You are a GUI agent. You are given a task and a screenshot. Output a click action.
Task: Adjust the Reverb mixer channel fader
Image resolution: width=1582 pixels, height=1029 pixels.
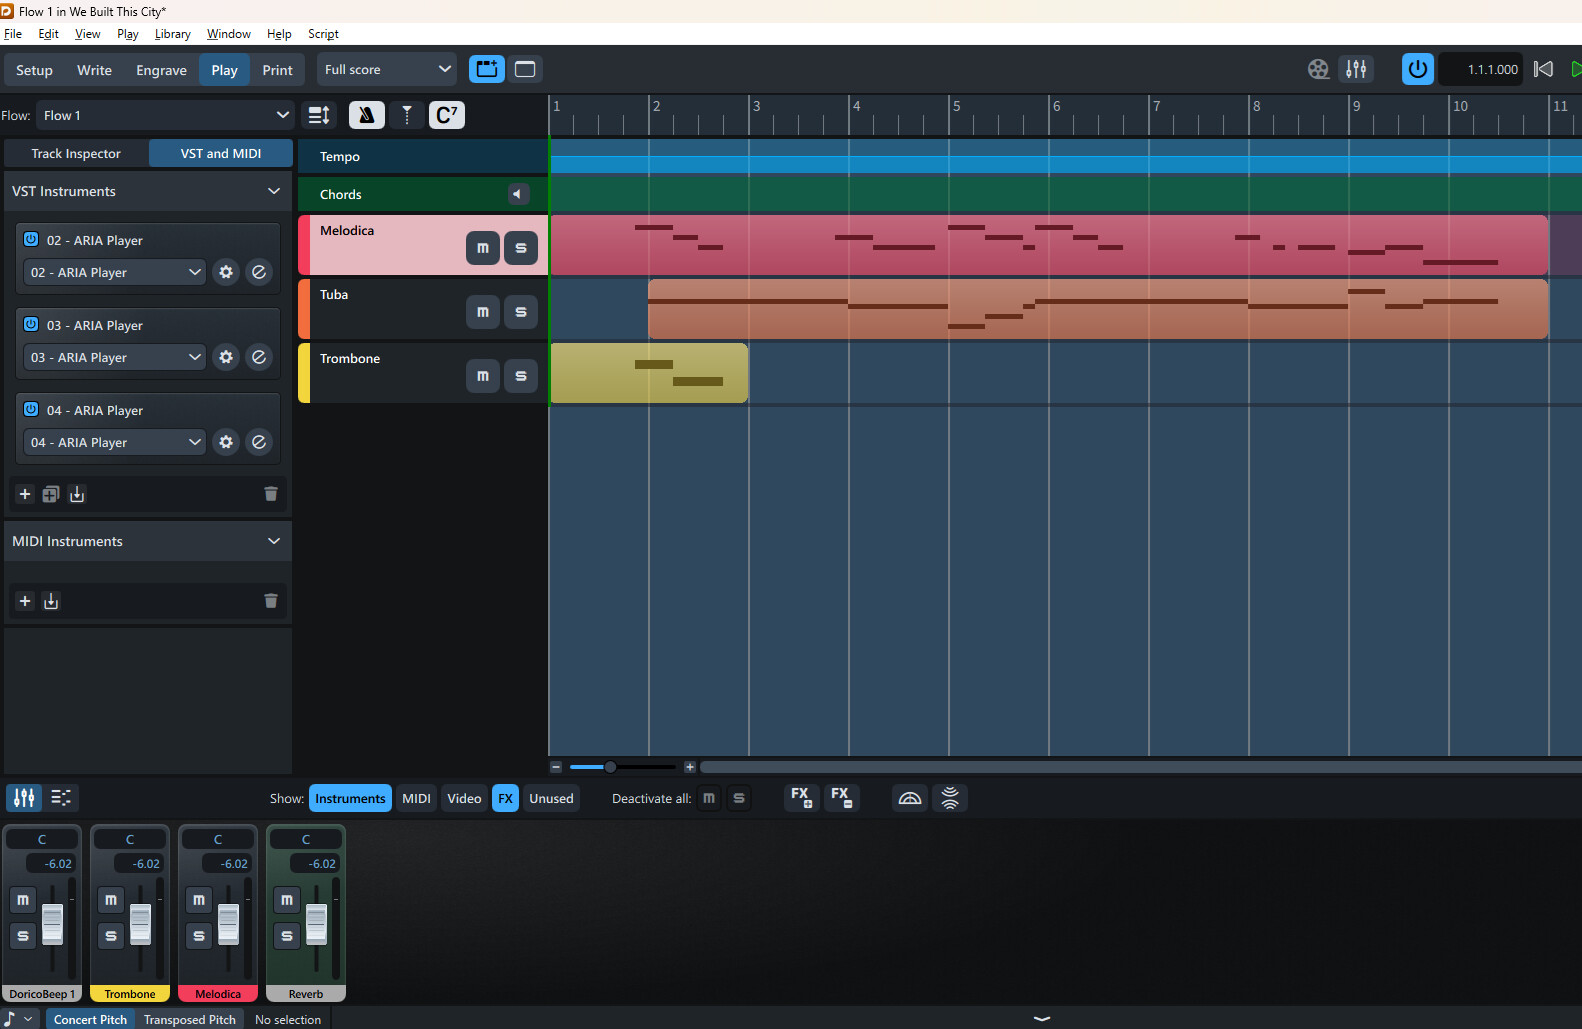(x=316, y=924)
